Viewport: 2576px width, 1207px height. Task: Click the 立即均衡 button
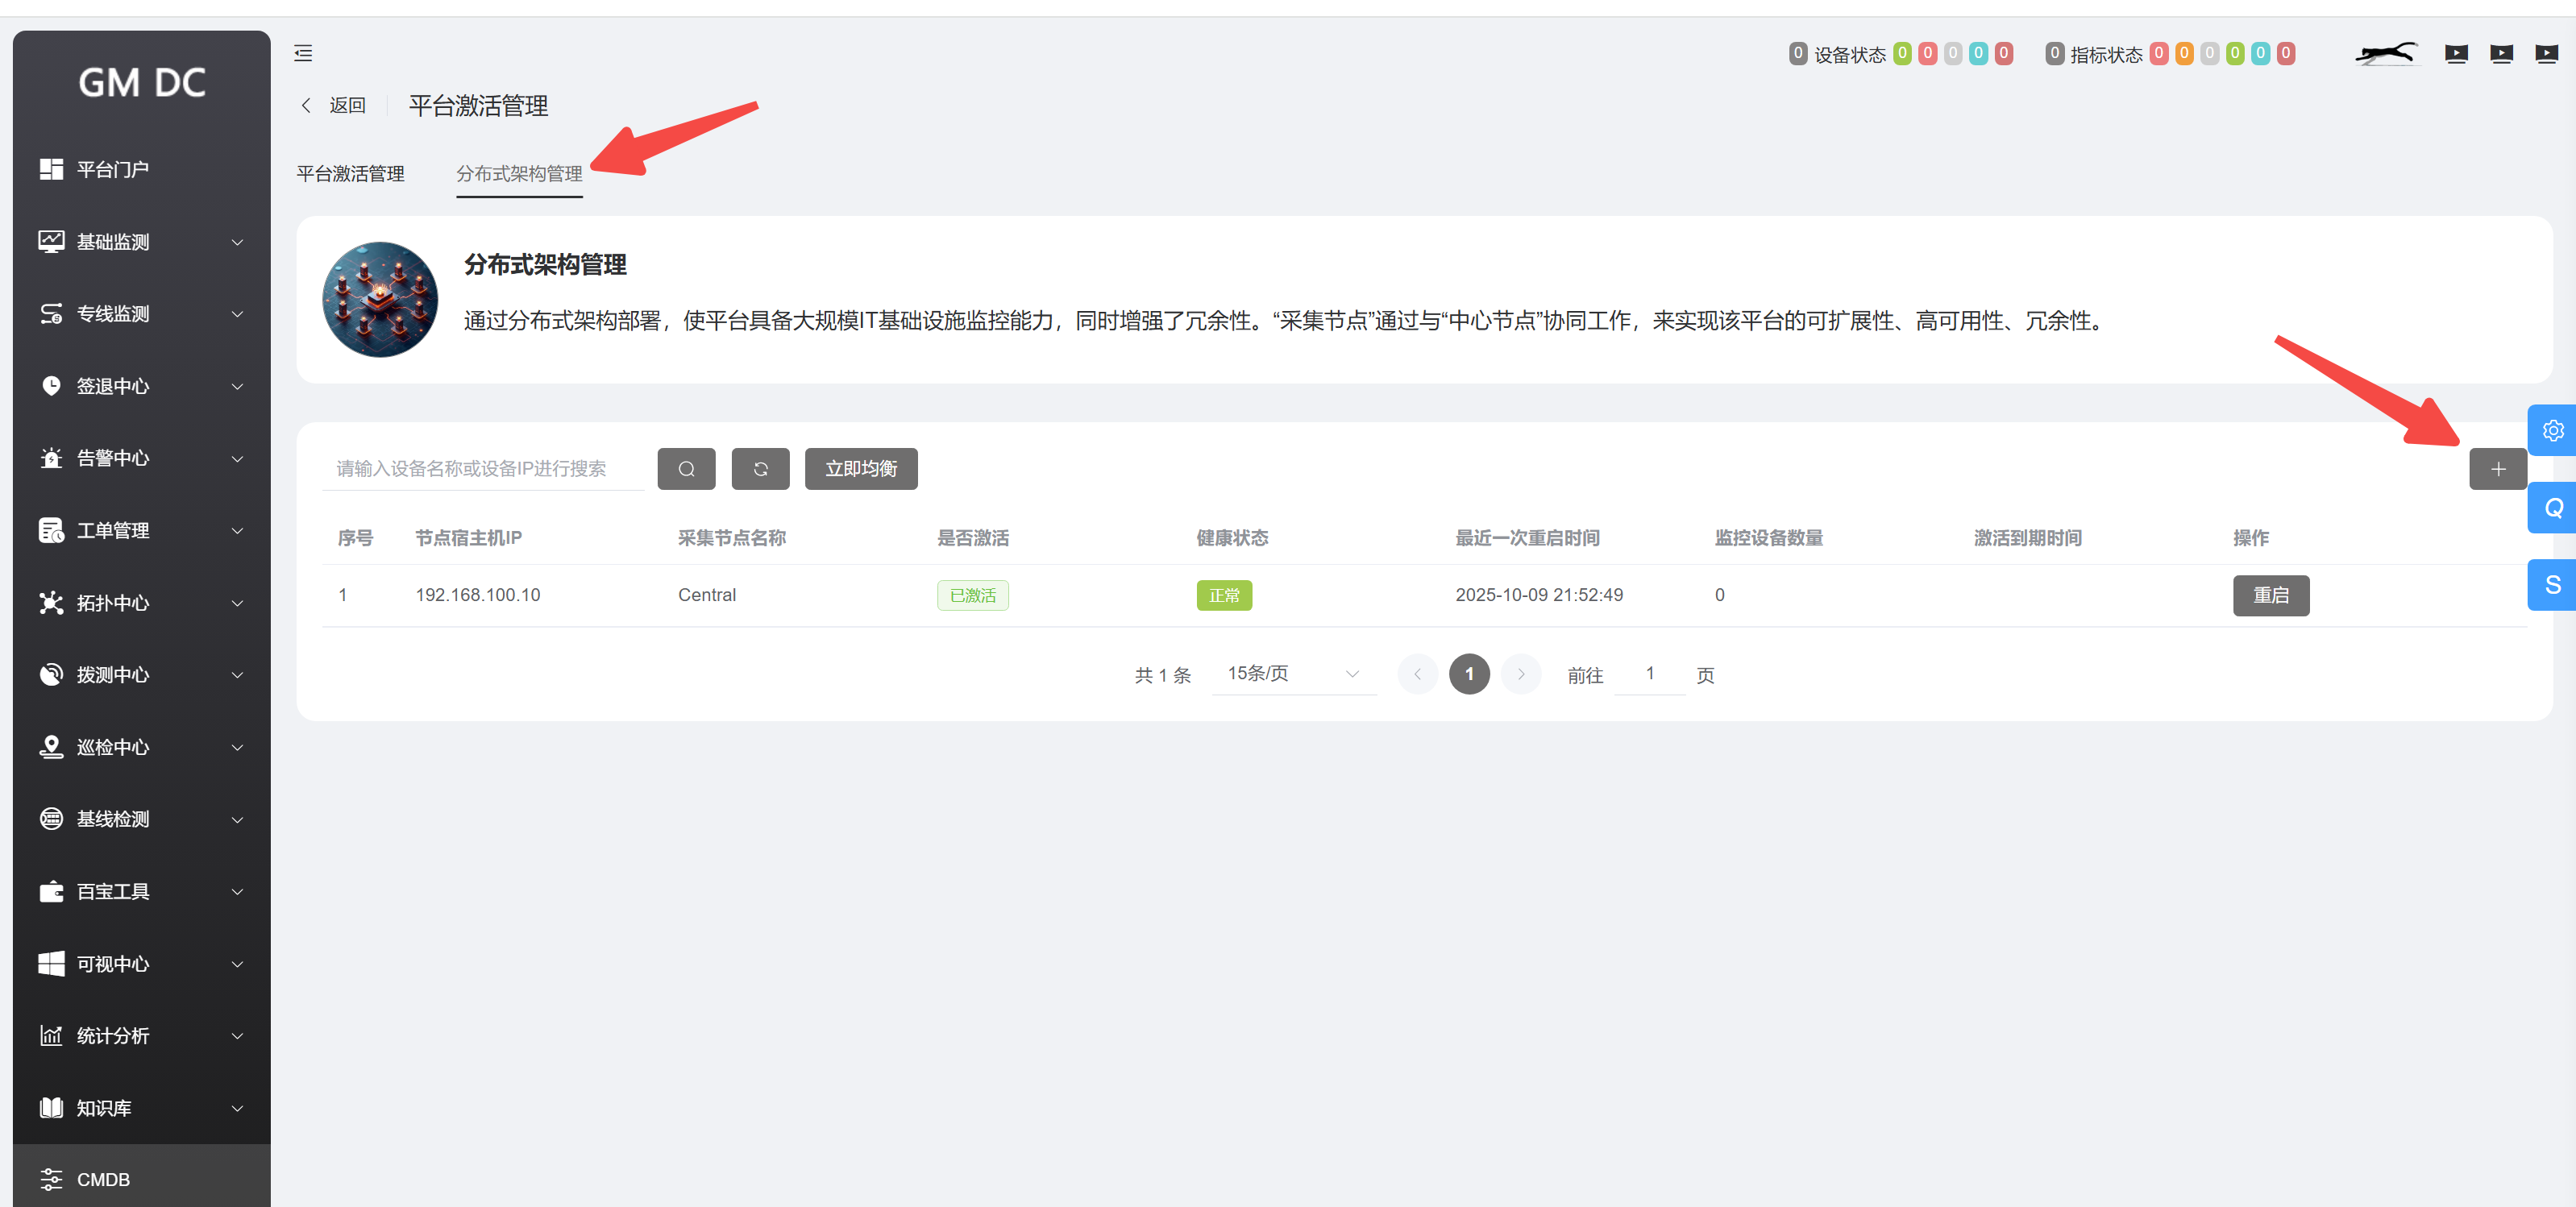click(860, 469)
